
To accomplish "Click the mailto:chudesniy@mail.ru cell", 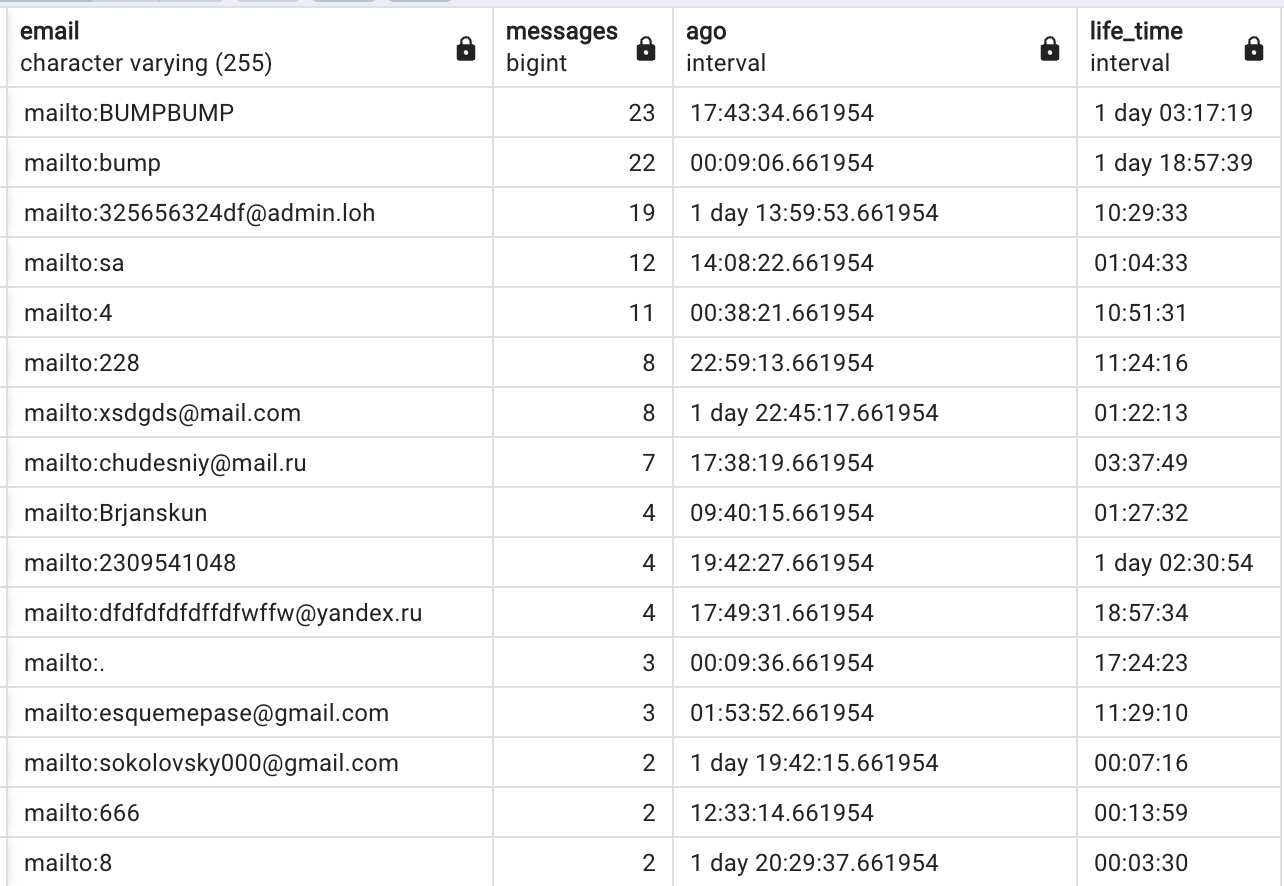I will click(x=165, y=463).
